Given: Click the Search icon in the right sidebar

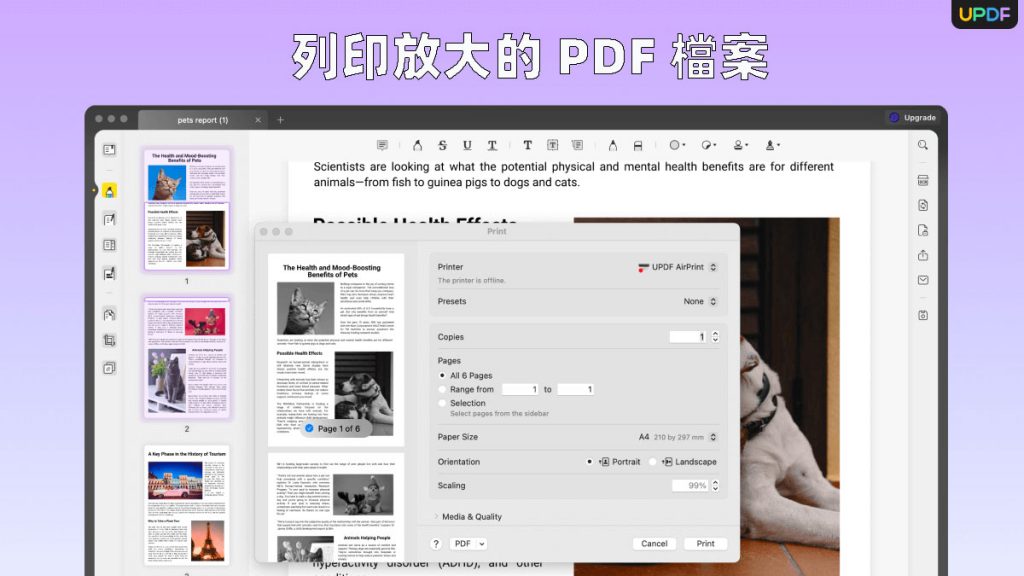Looking at the screenshot, I should (921, 145).
